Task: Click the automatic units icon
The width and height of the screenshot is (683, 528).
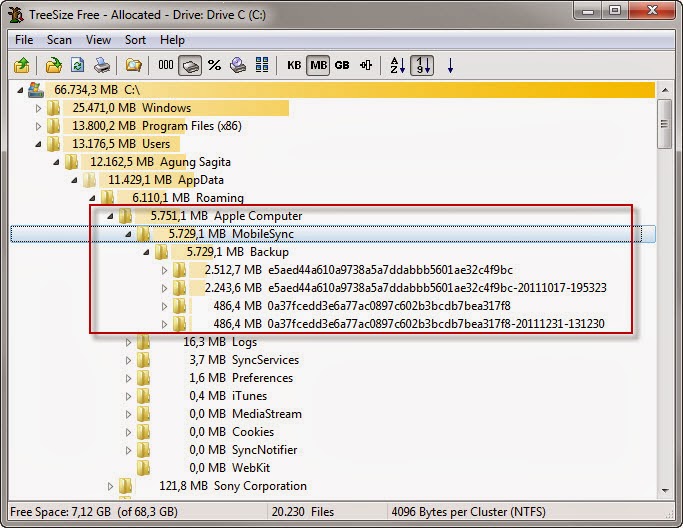Action: [x=366, y=65]
